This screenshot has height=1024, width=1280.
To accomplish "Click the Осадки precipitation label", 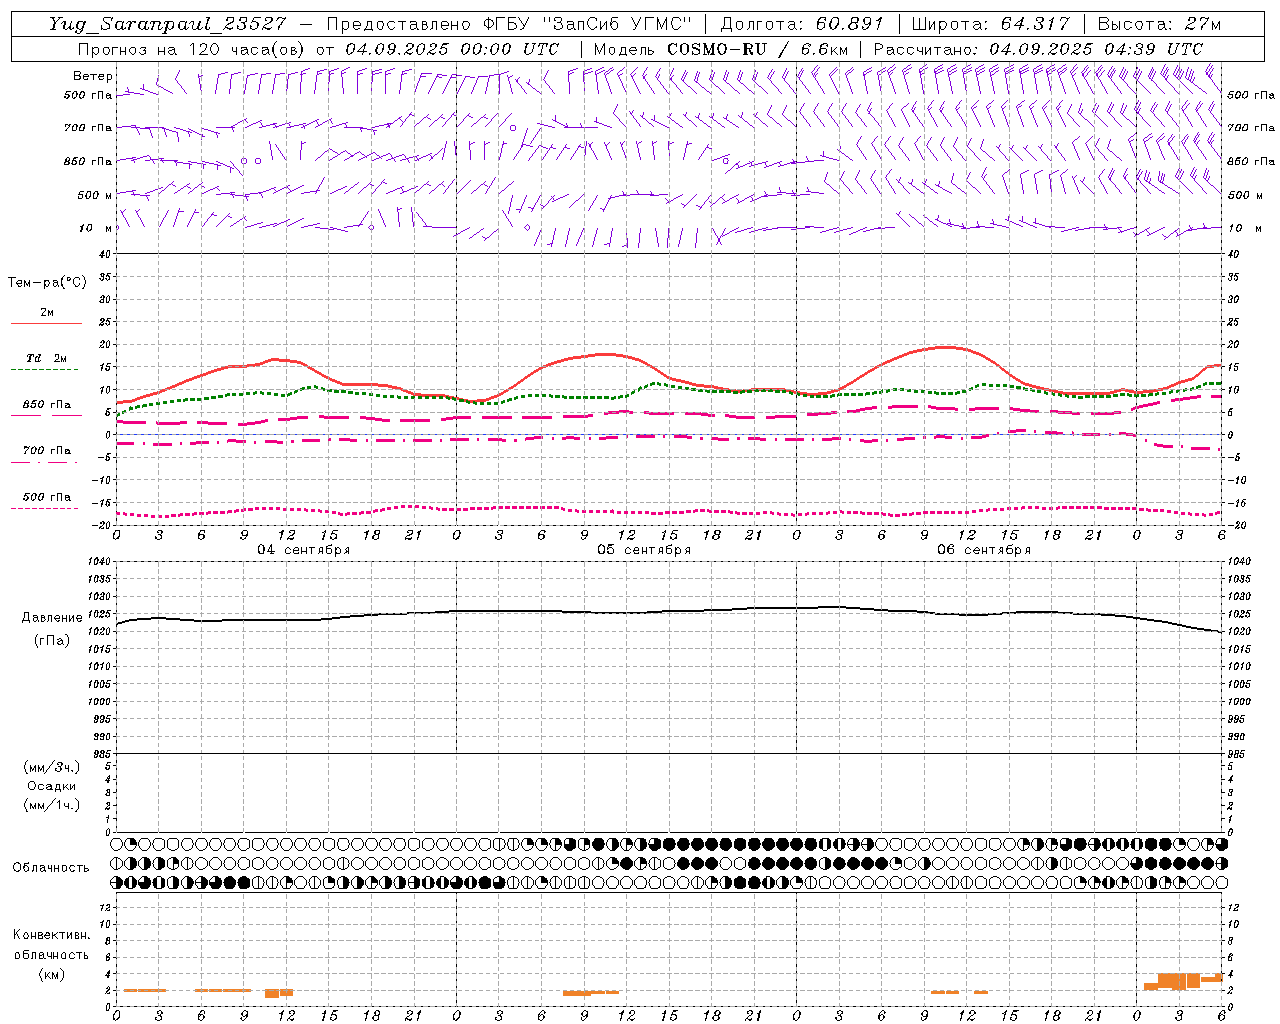I will 51,786.
